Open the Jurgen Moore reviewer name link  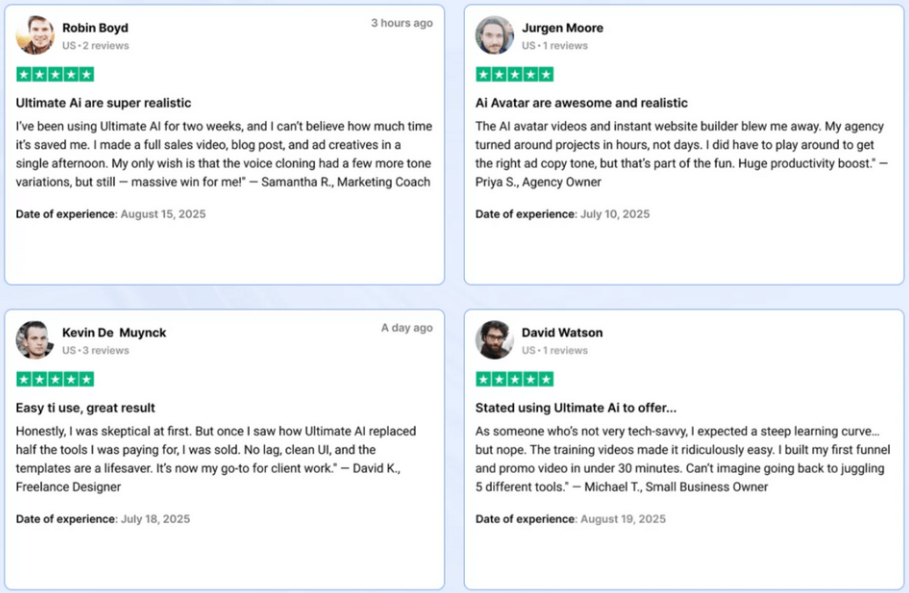click(x=562, y=28)
